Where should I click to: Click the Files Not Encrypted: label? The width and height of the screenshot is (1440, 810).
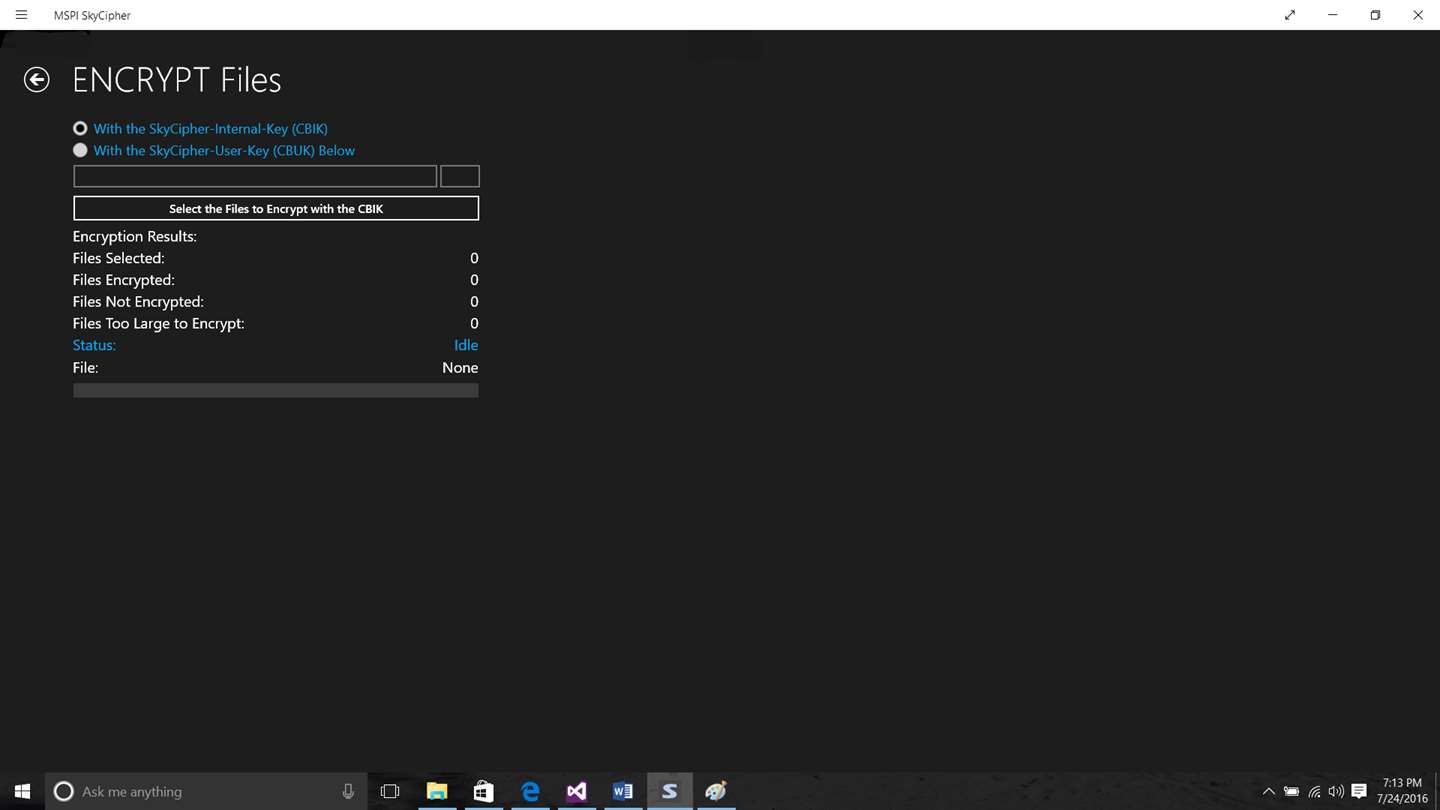[138, 301]
